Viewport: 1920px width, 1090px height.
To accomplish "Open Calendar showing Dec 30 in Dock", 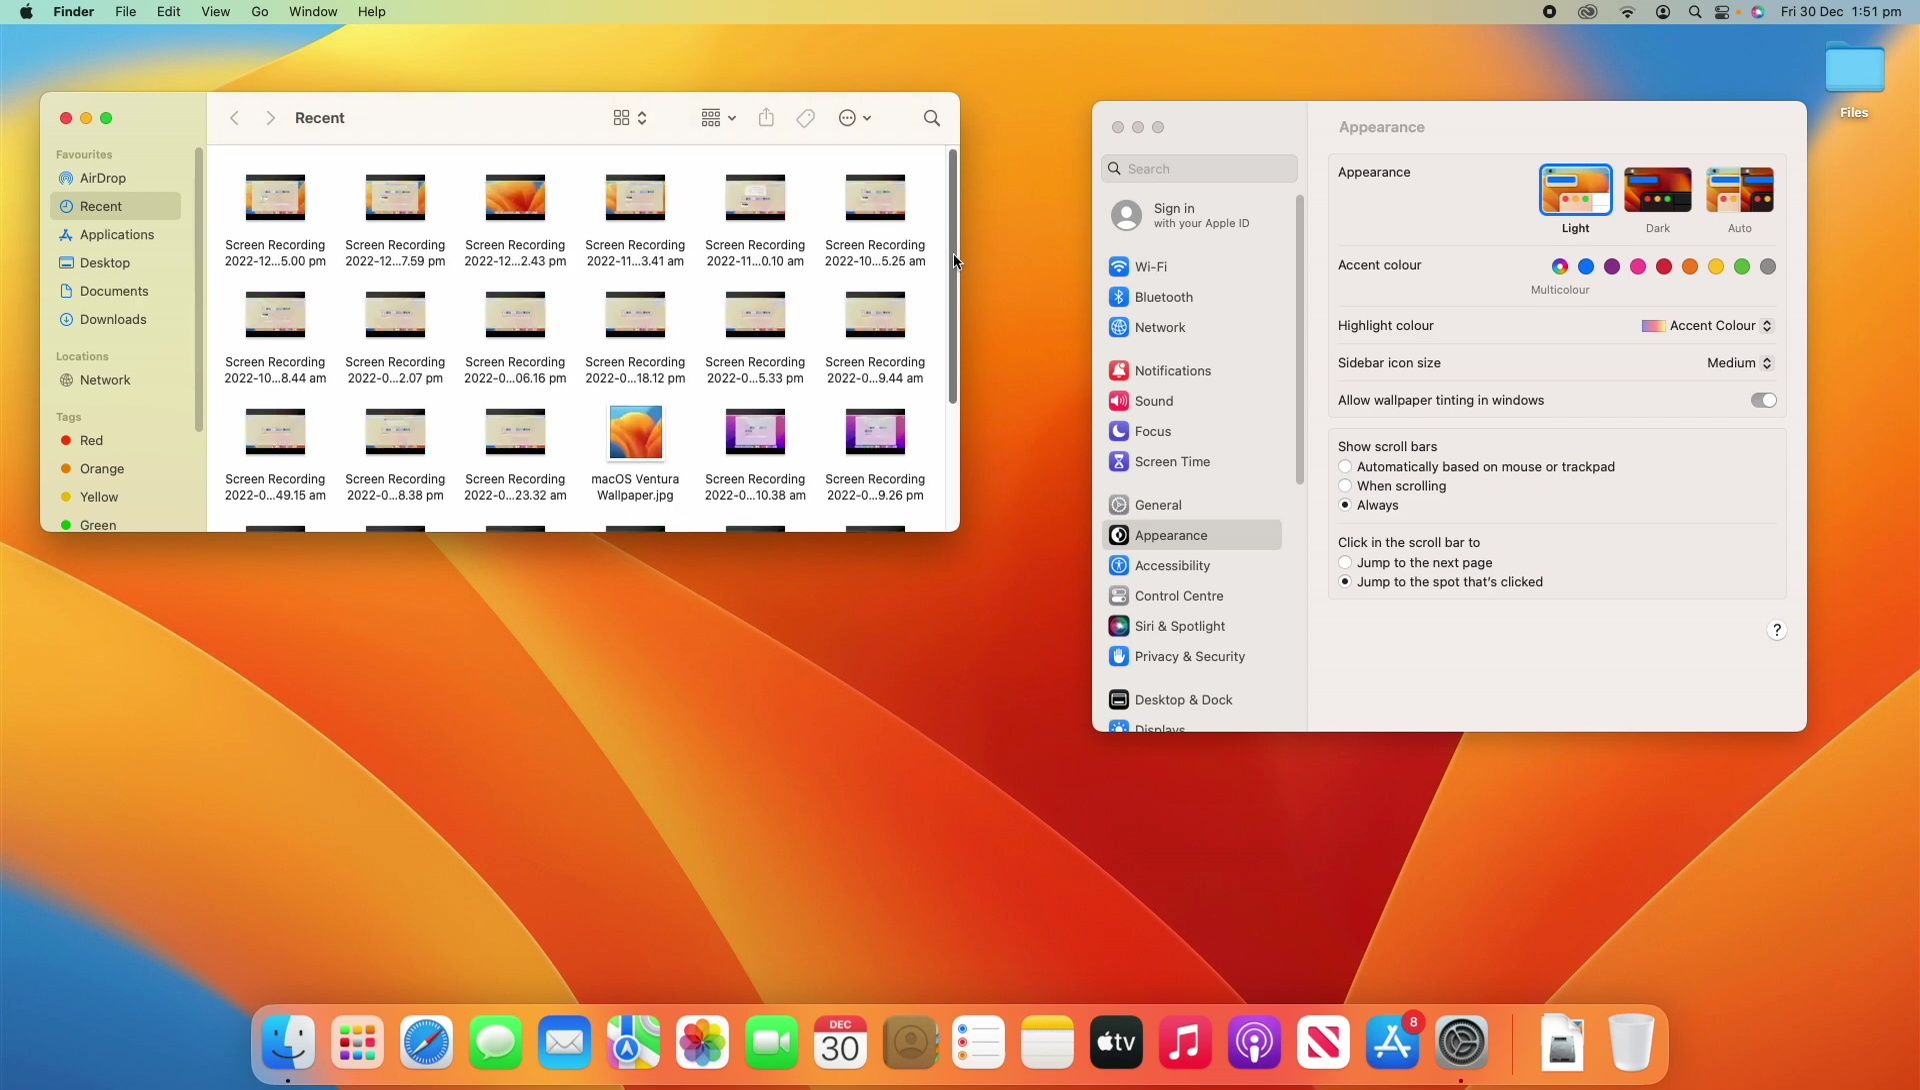I will point(841,1043).
